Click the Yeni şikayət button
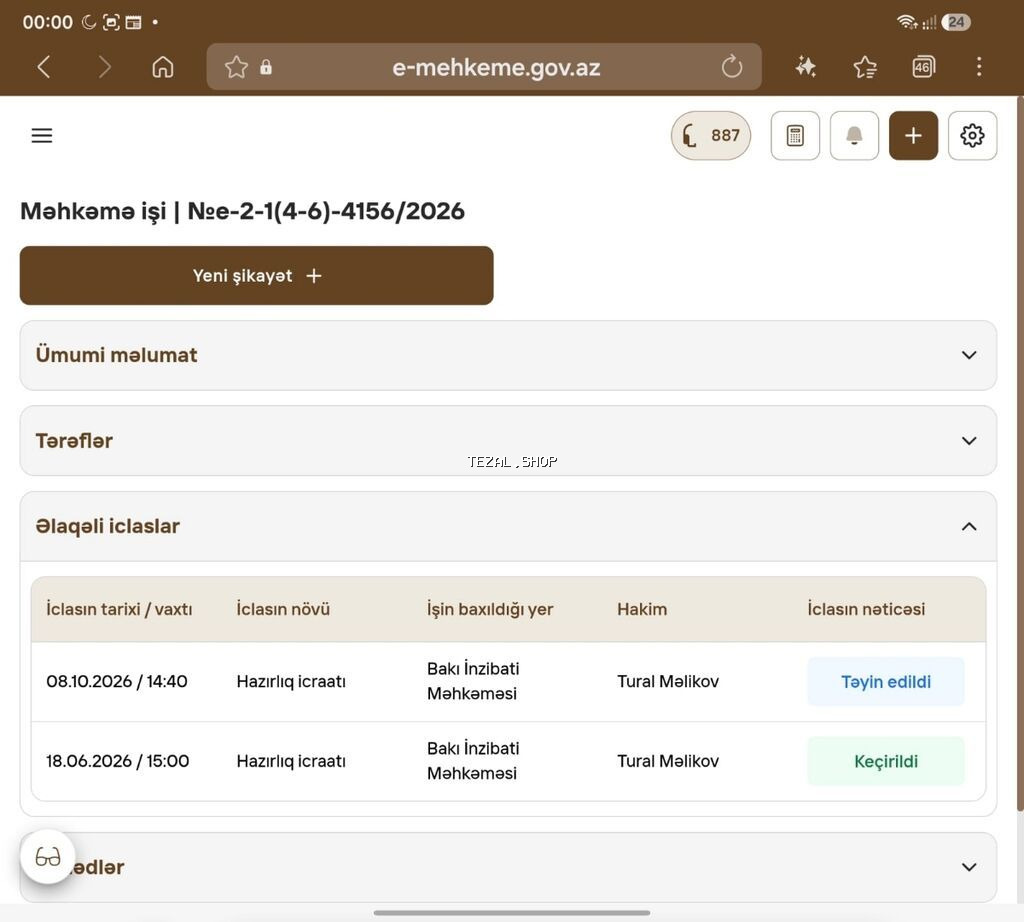Screen dimensions: 1024x922 coord(257,276)
